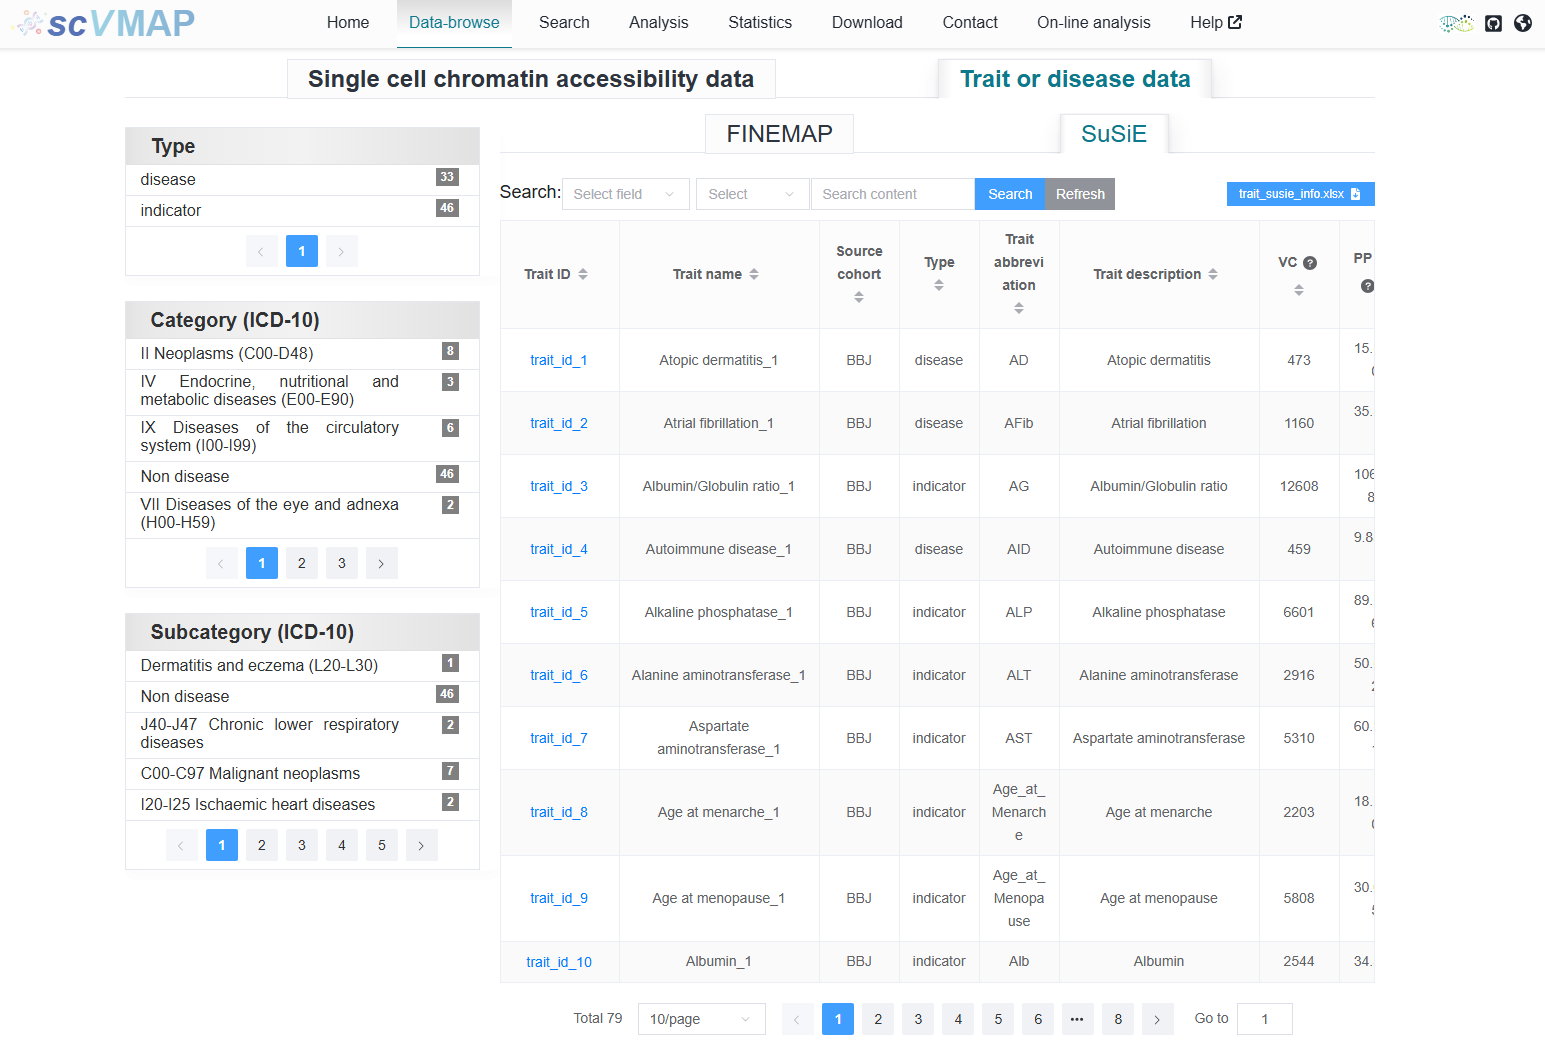The height and width of the screenshot is (1052, 1545).
Task: Click the globe icon in header
Action: click(1523, 23)
